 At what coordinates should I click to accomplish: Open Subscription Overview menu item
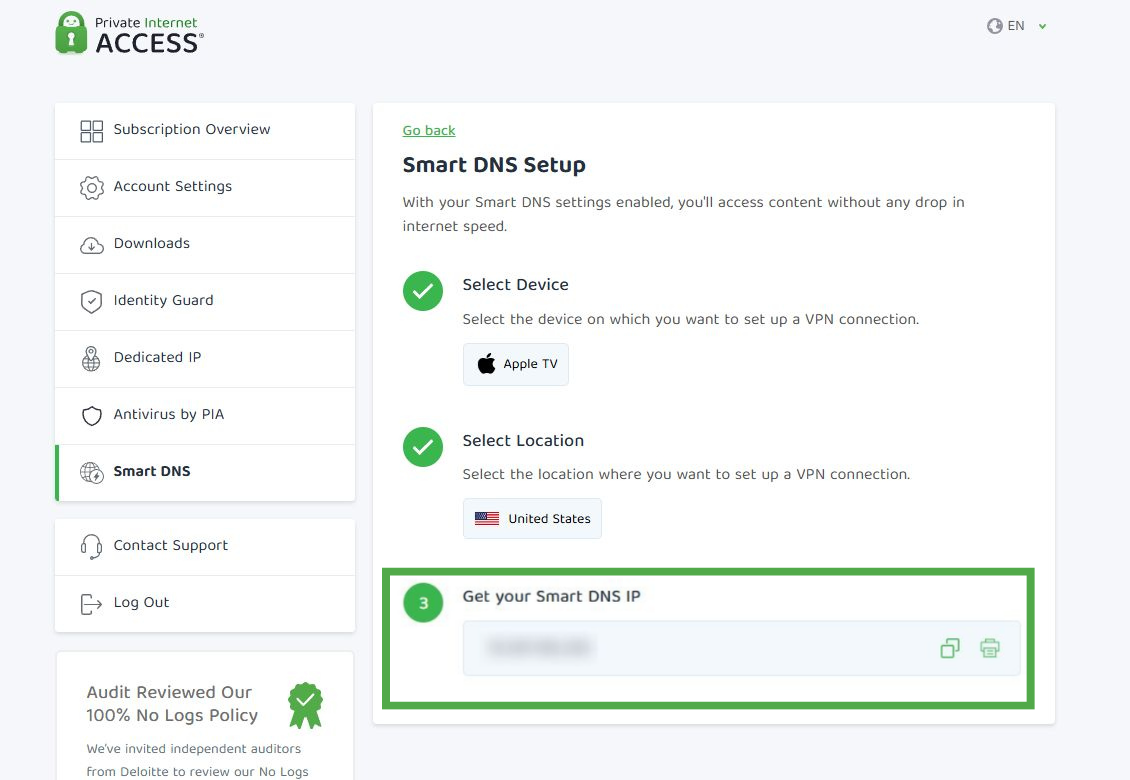205,130
